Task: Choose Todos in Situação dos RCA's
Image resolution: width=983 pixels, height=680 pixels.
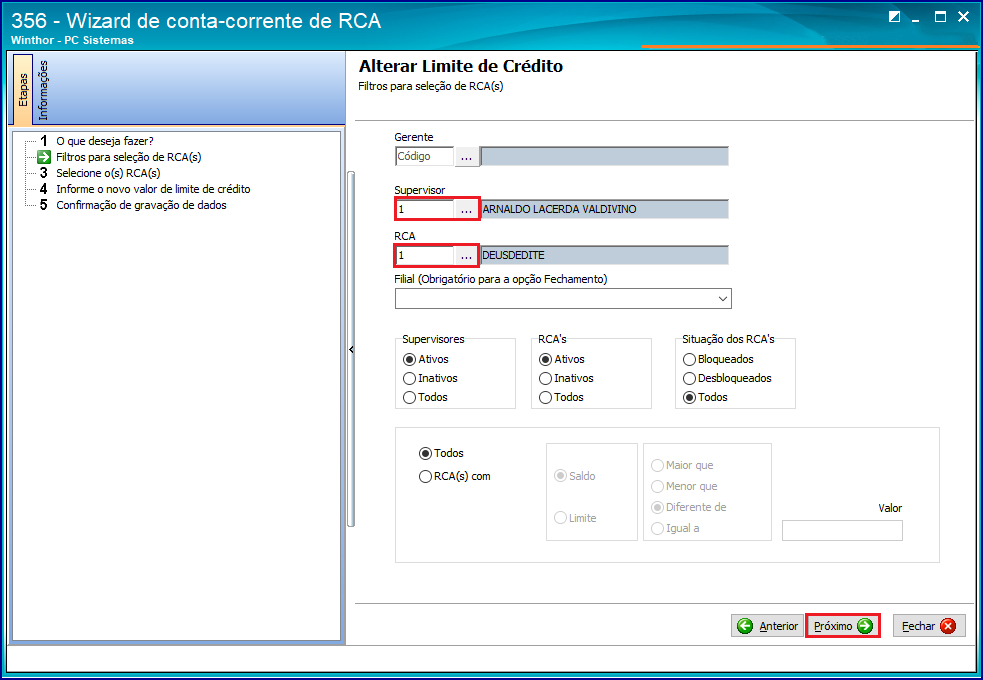Action: click(705, 397)
